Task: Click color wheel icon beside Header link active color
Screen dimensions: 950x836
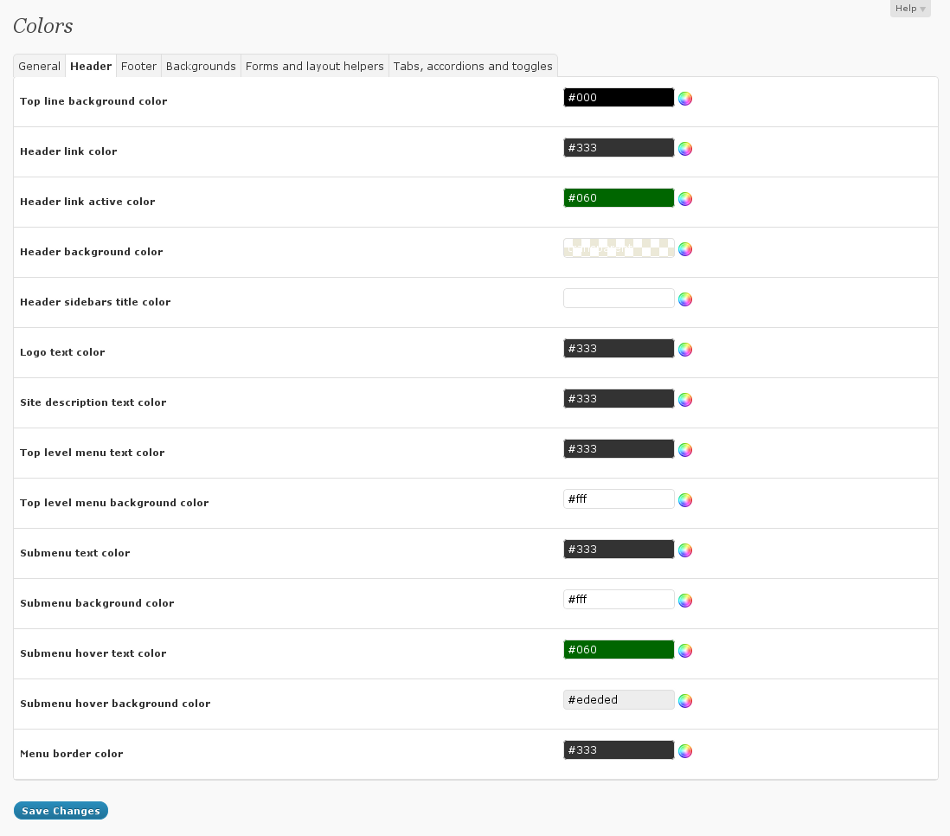Action: 685,199
